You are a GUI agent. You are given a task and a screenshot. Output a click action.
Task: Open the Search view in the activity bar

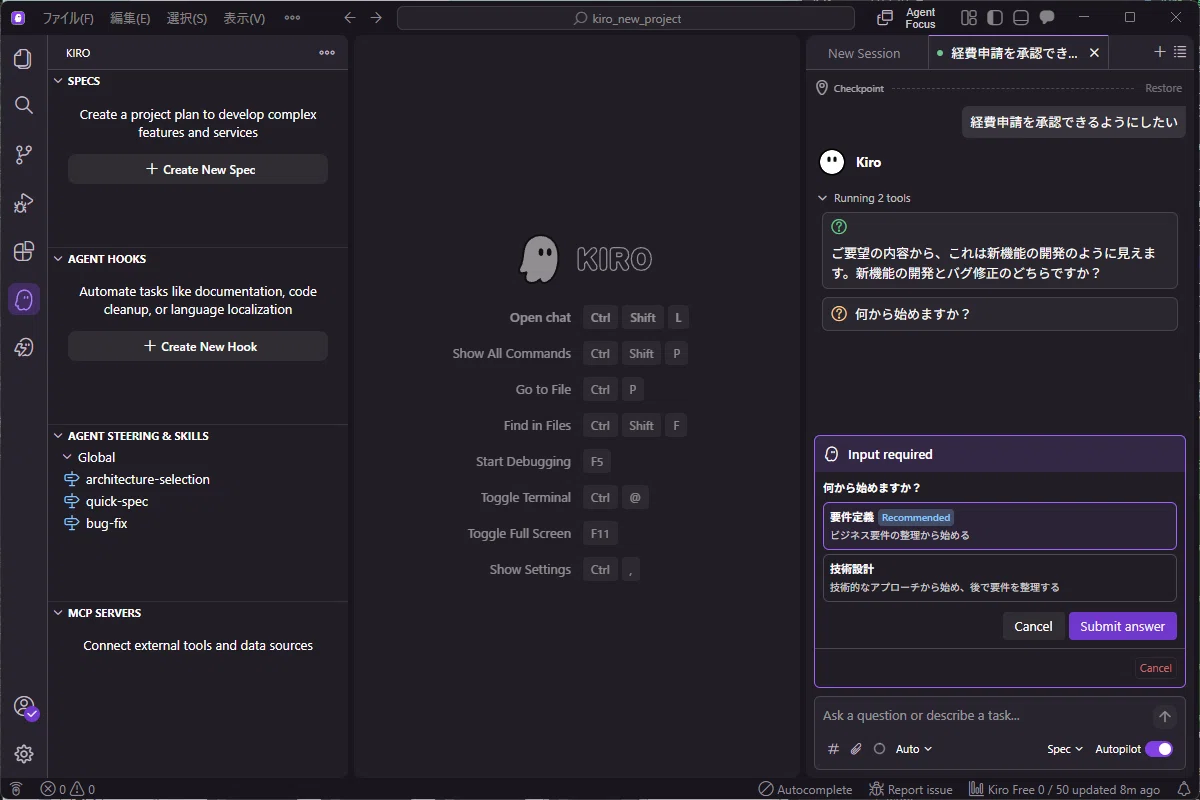(x=23, y=106)
